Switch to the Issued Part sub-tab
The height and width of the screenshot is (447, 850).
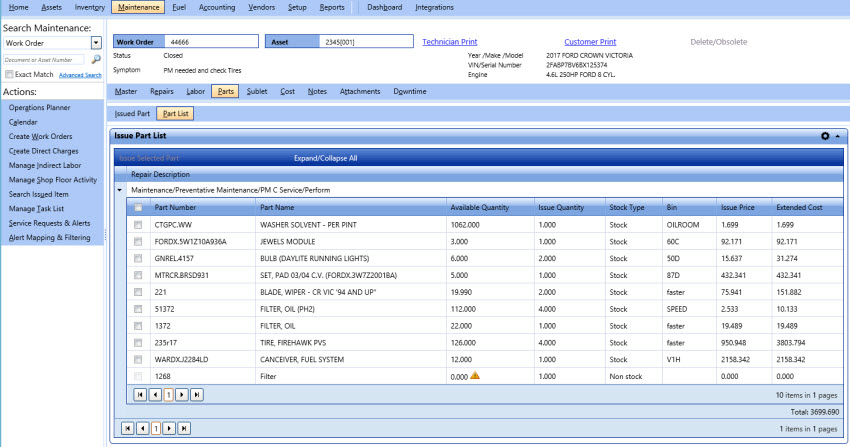click(x=132, y=114)
